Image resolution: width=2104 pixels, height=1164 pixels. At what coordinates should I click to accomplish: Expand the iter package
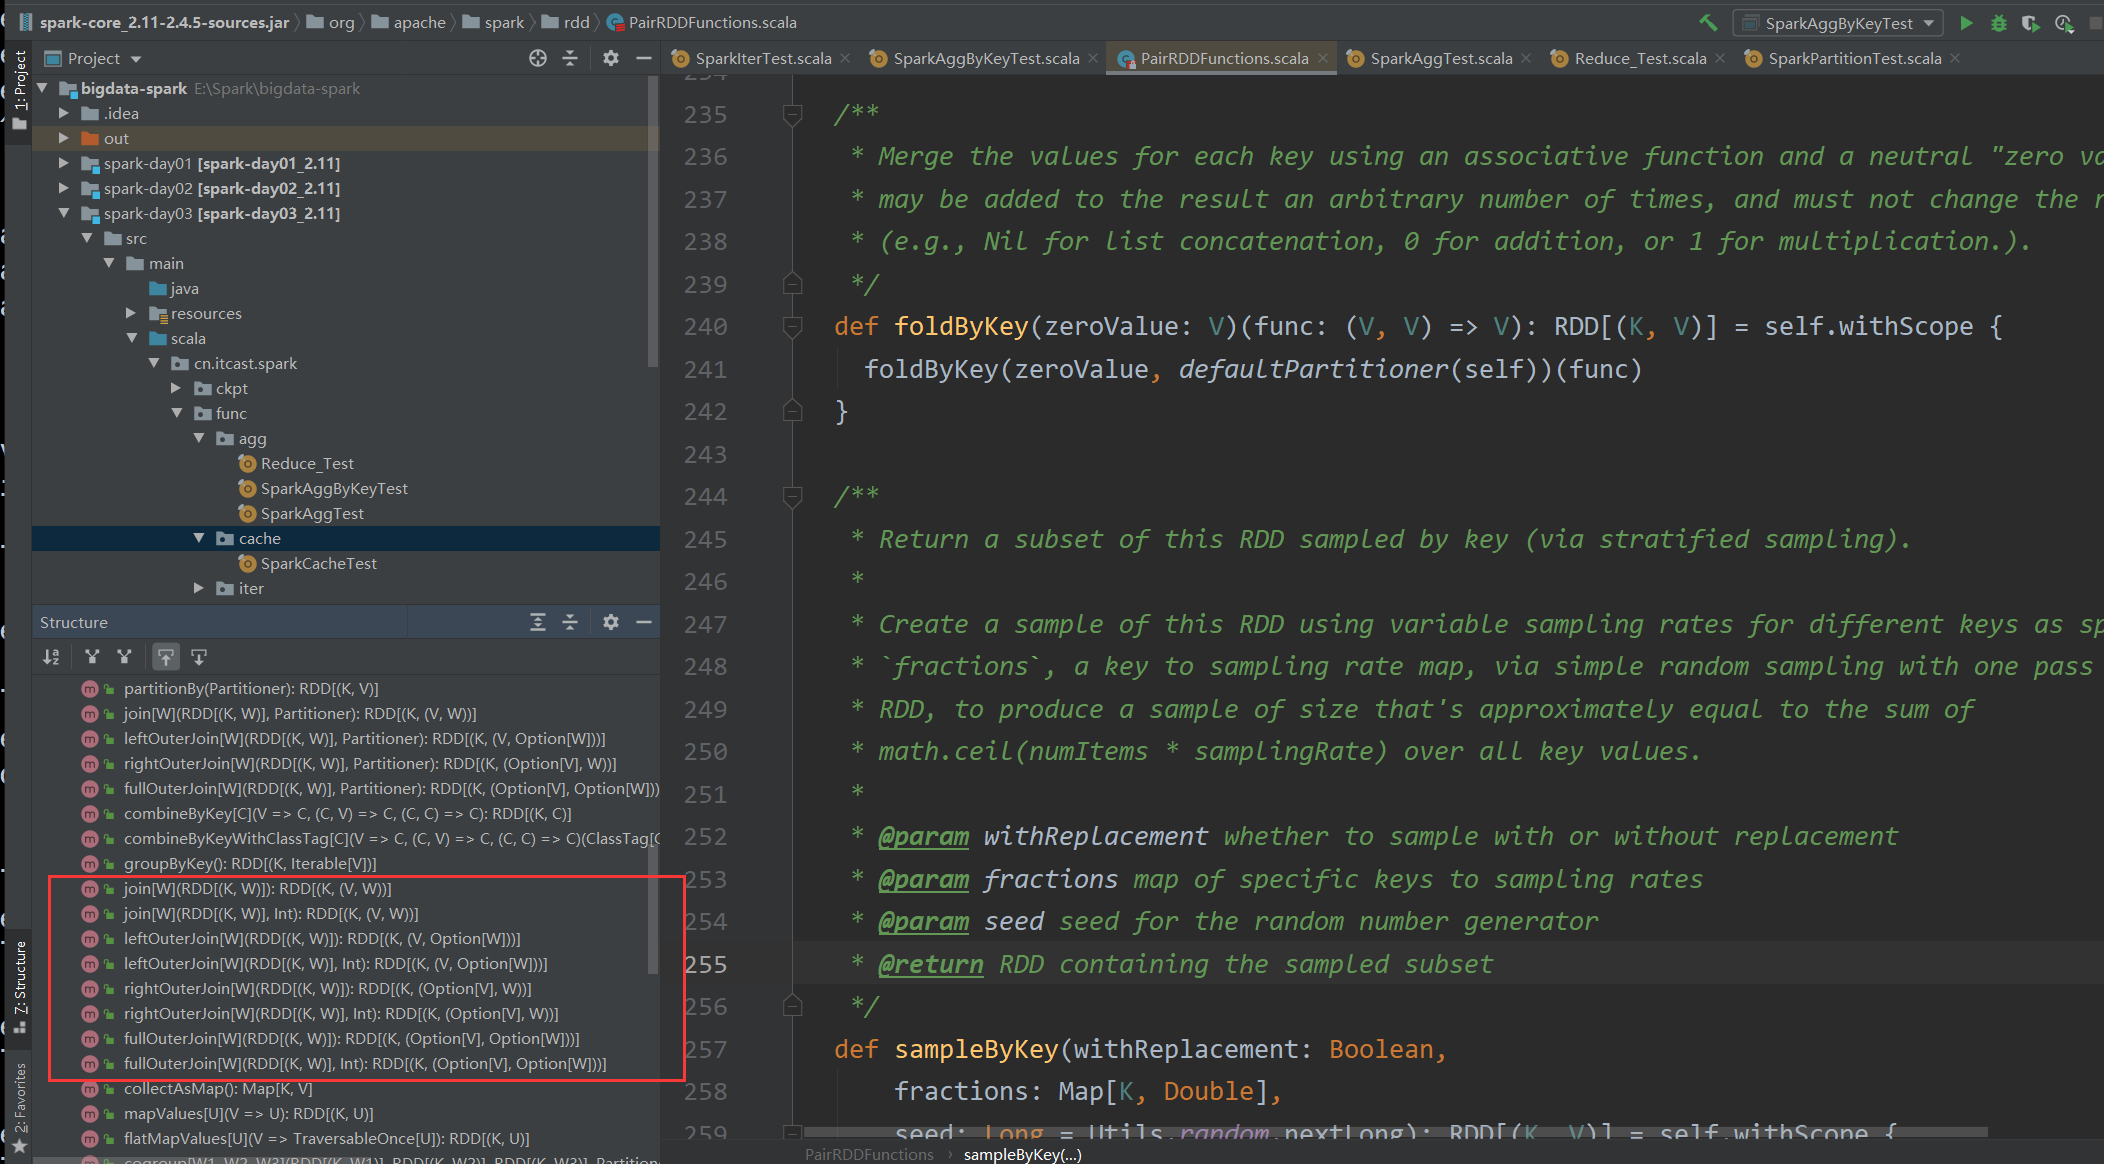[x=199, y=588]
